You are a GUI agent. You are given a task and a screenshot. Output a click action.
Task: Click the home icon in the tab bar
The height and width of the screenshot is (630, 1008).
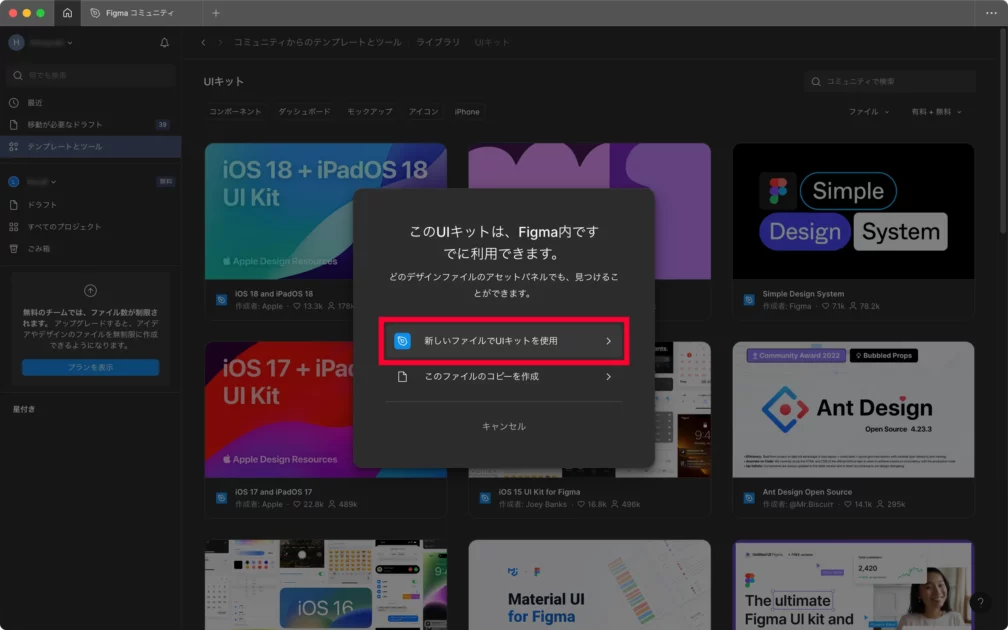coord(67,13)
